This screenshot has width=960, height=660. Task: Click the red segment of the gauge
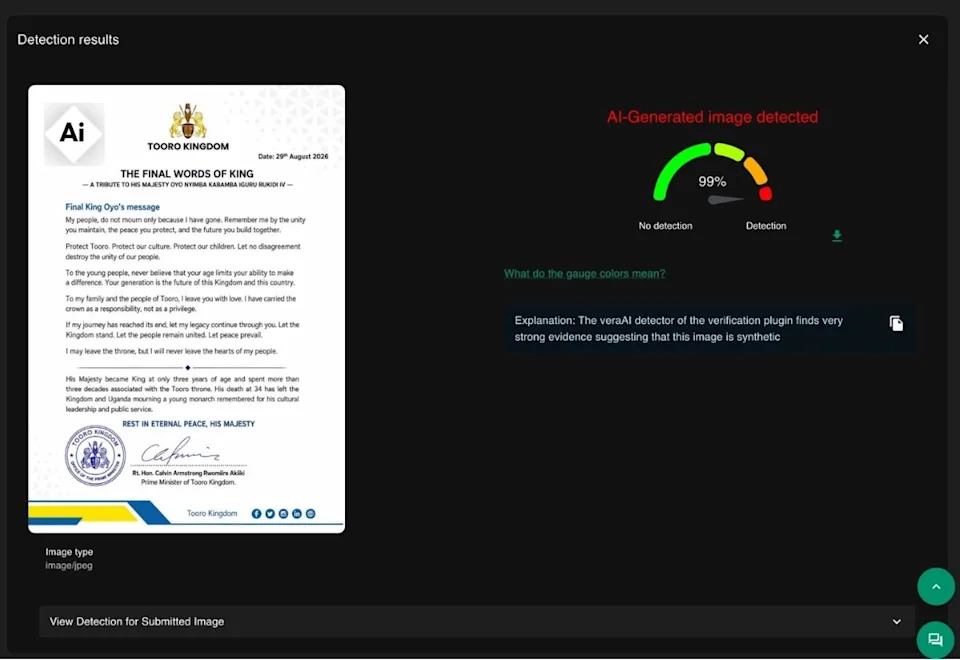(765, 193)
